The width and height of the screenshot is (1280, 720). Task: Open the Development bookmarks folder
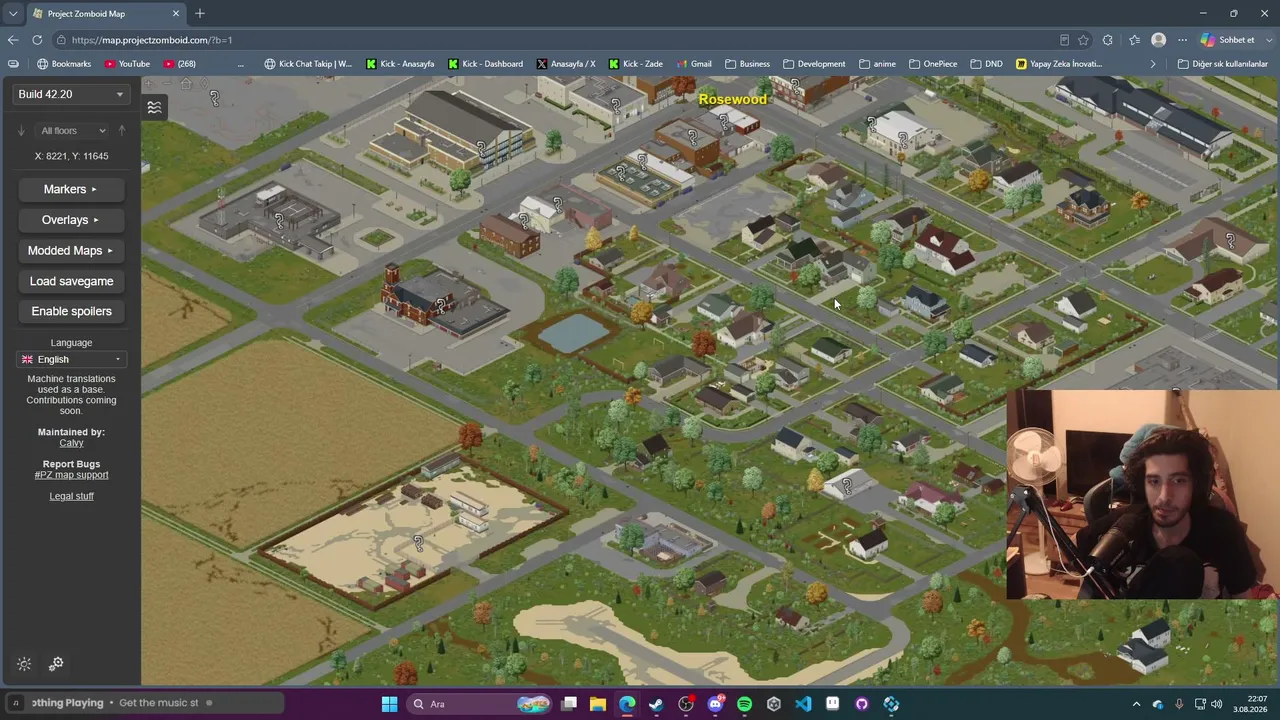tap(813, 64)
